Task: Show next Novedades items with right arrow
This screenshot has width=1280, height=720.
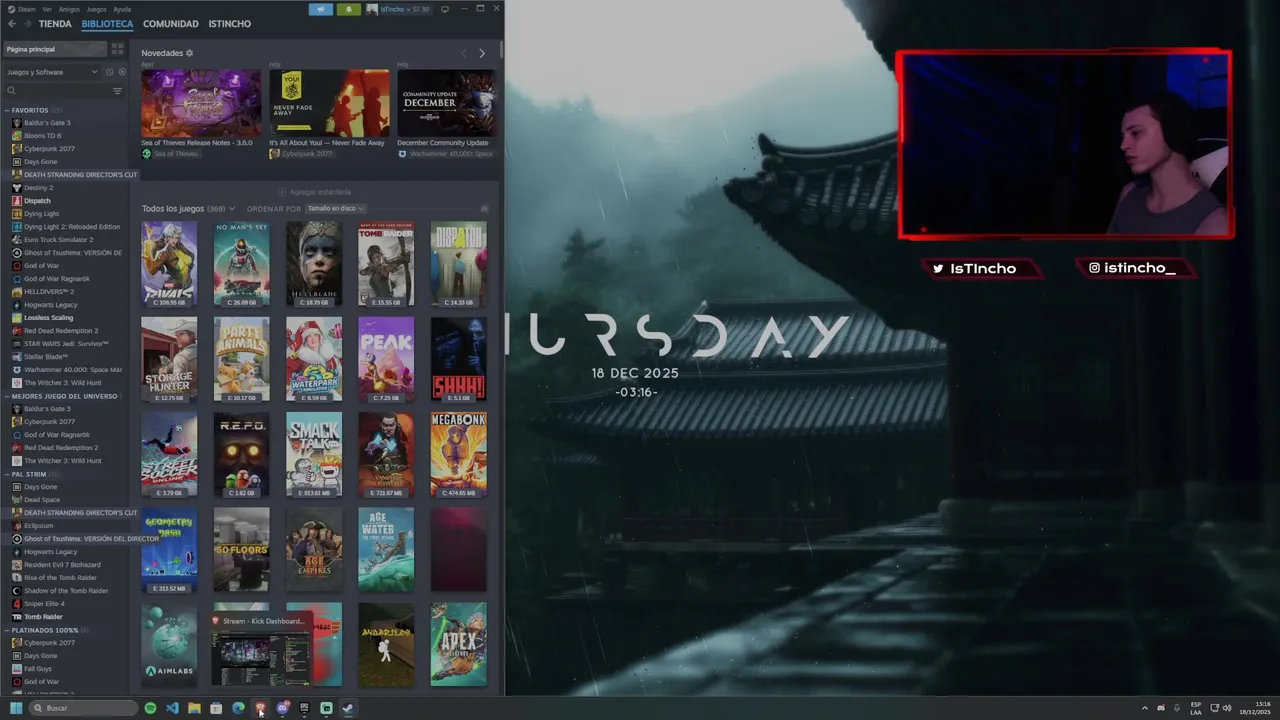Action: [481, 53]
